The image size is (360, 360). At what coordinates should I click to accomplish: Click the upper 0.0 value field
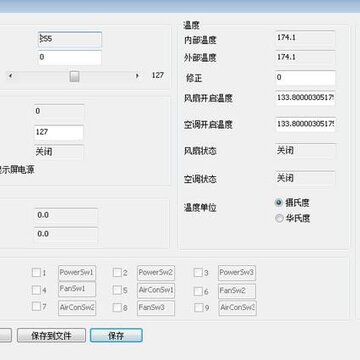click(x=66, y=216)
